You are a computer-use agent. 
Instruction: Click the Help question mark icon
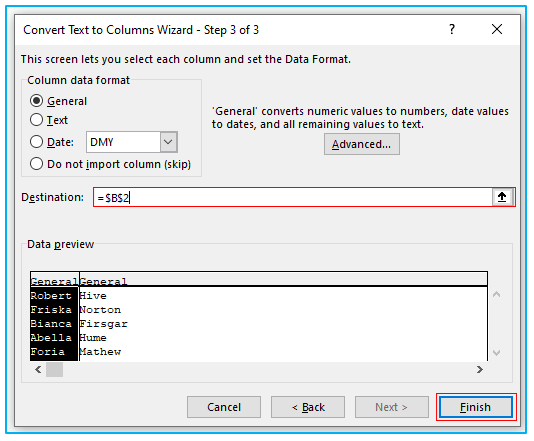click(452, 29)
